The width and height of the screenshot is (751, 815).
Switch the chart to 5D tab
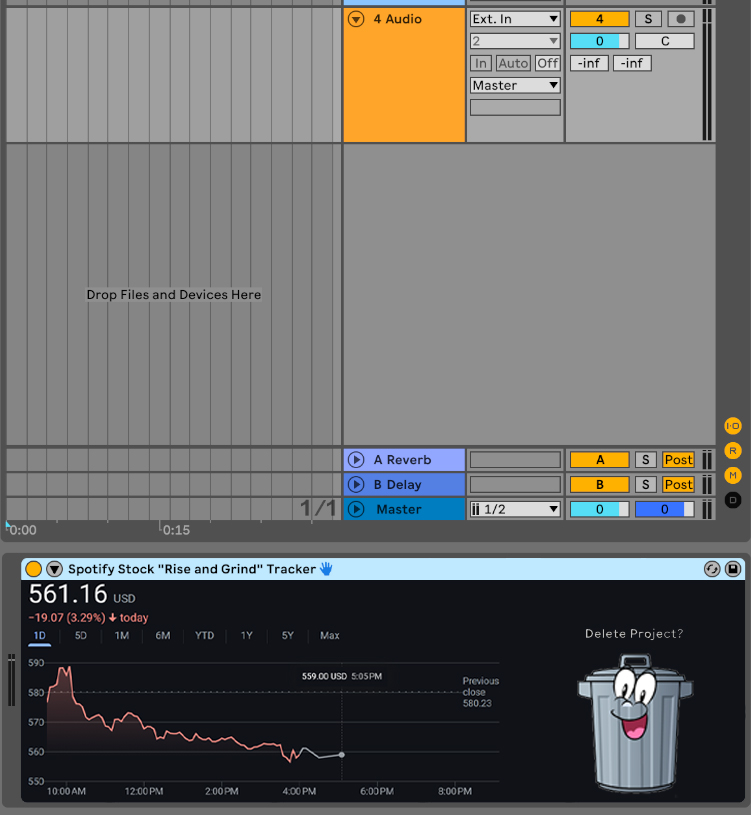click(81, 636)
